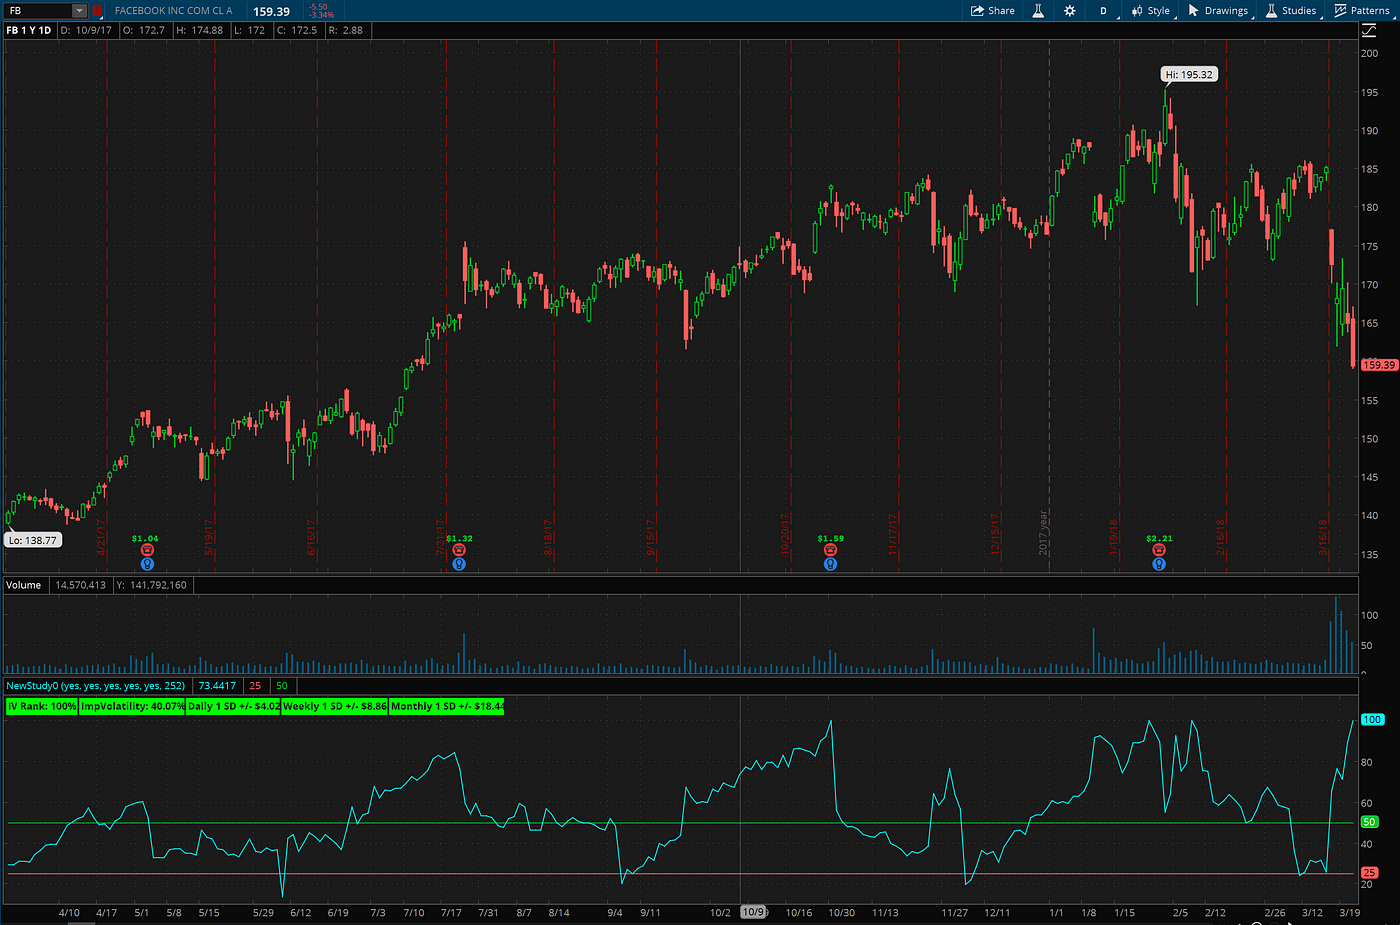Click the Lo: 138.77 price bubble

(33, 540)
